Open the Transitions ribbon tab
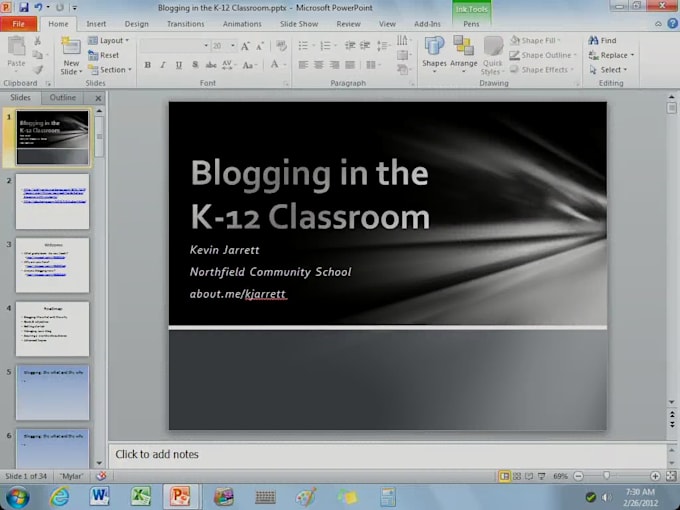The image size is (680, 510). (185, 23)
